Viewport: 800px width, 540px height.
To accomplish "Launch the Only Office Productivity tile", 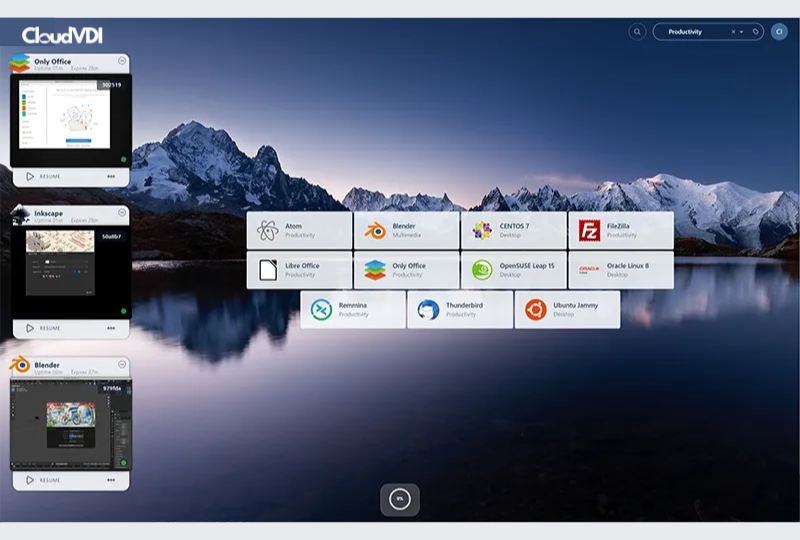I will point(407,270).
